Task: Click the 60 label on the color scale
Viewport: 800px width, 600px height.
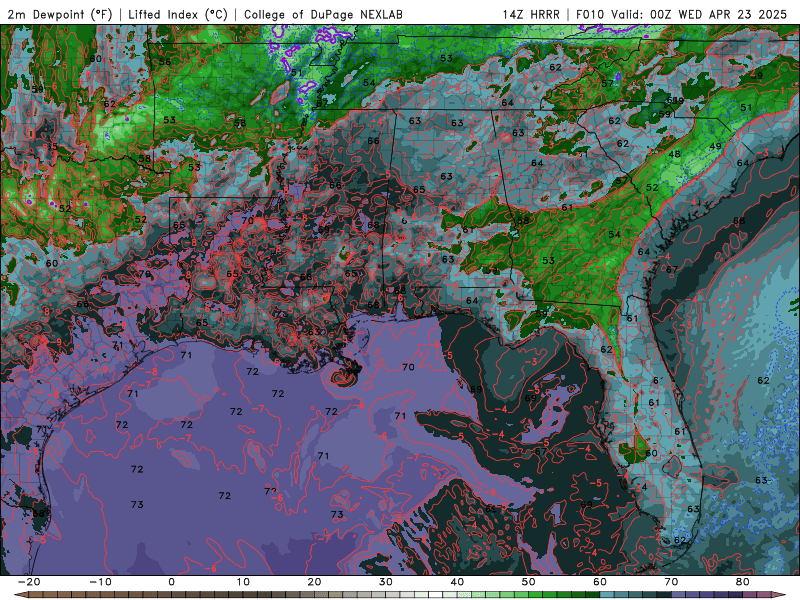Action: coord(600,582)
